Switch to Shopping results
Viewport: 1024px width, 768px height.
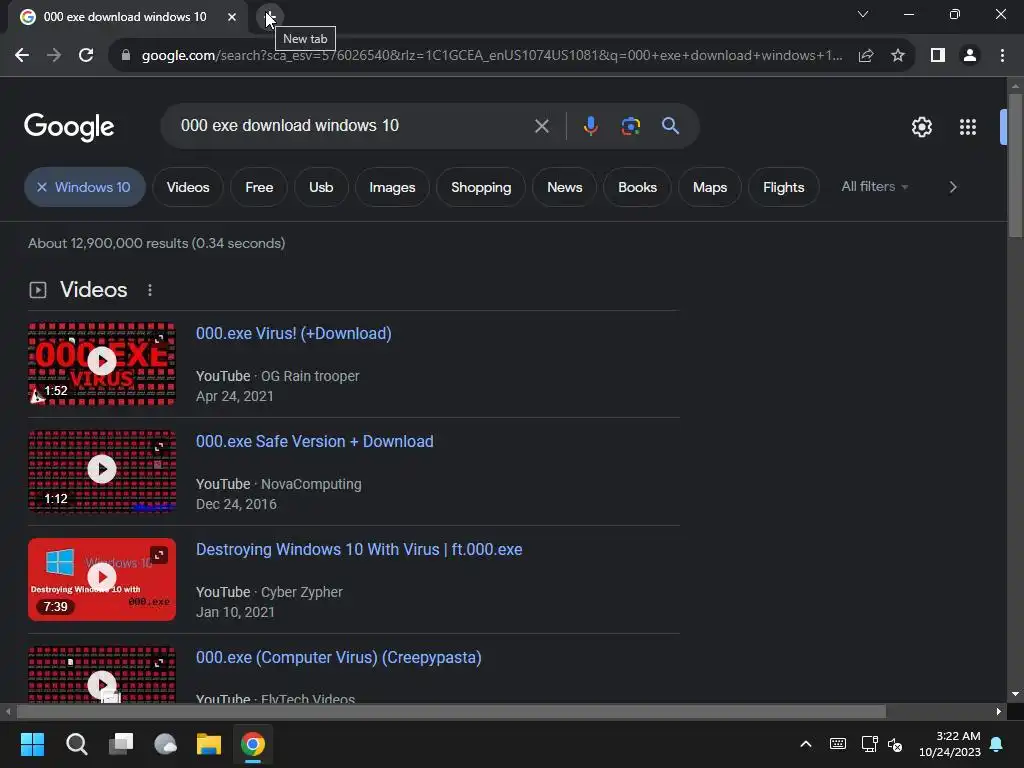click(x=481, y=187)
